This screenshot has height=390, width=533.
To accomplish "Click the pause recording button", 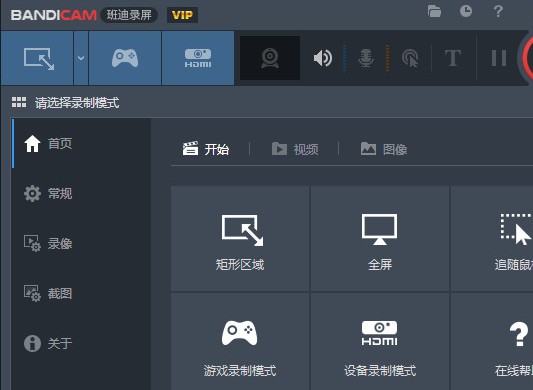I will click(x=499, y=58).
